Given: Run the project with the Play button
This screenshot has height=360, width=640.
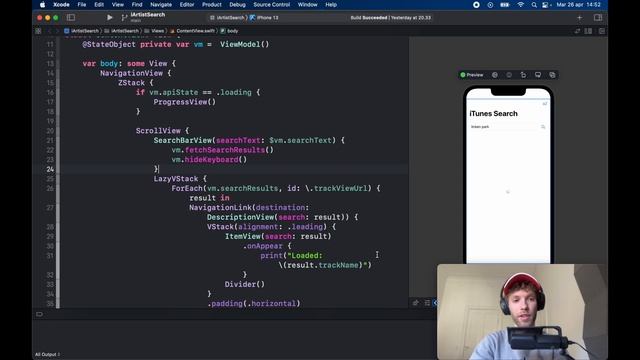Looking at the screenshot, I should tap(109, 18).
